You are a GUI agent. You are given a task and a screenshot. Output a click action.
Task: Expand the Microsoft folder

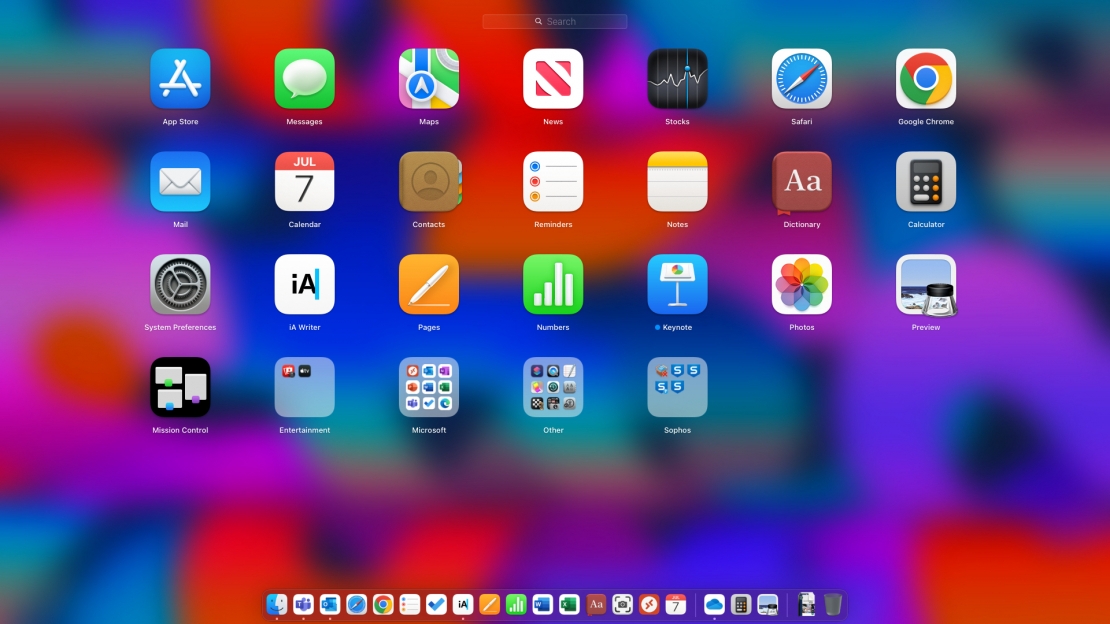tap(429, 387)
